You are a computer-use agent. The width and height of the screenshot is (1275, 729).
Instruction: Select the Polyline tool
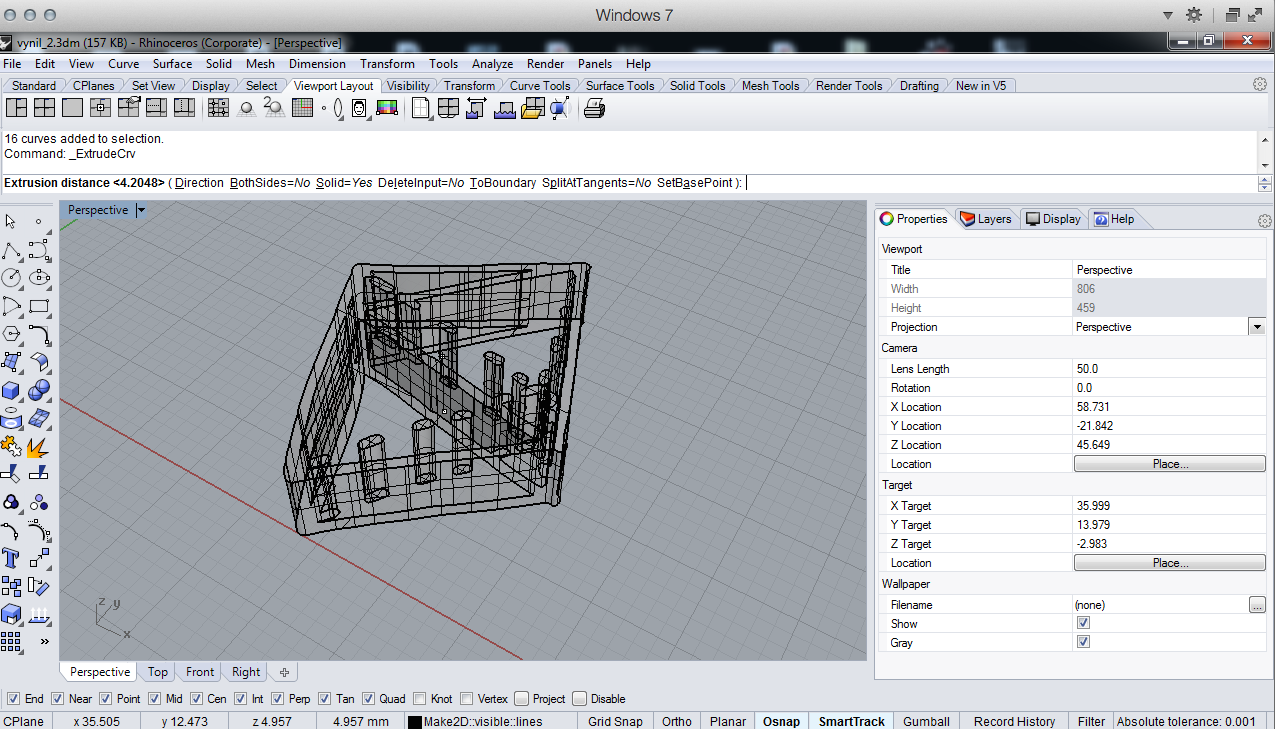[x=12, y=250]
